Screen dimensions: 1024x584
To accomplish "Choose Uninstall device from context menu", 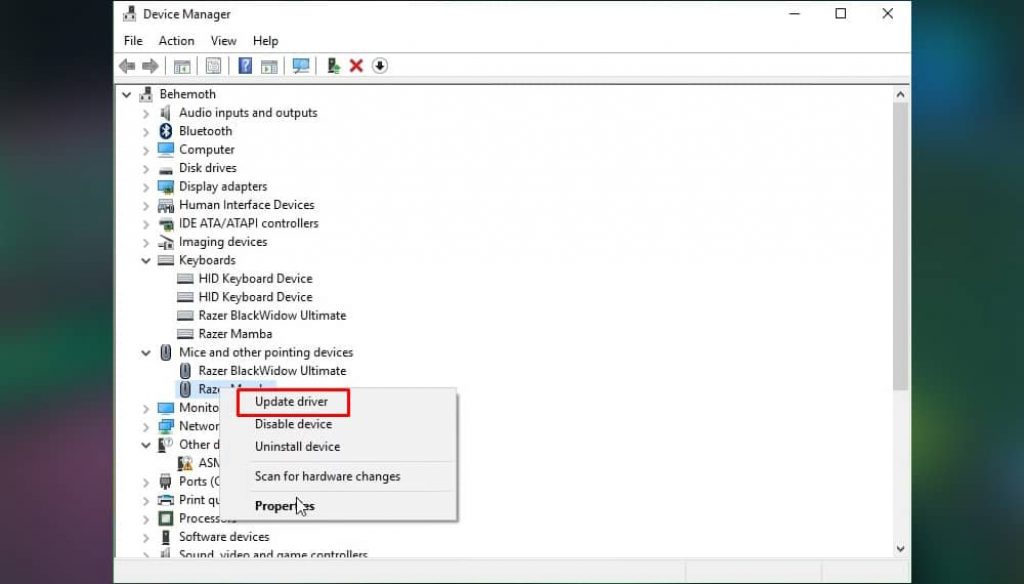I will click(297, 447).
